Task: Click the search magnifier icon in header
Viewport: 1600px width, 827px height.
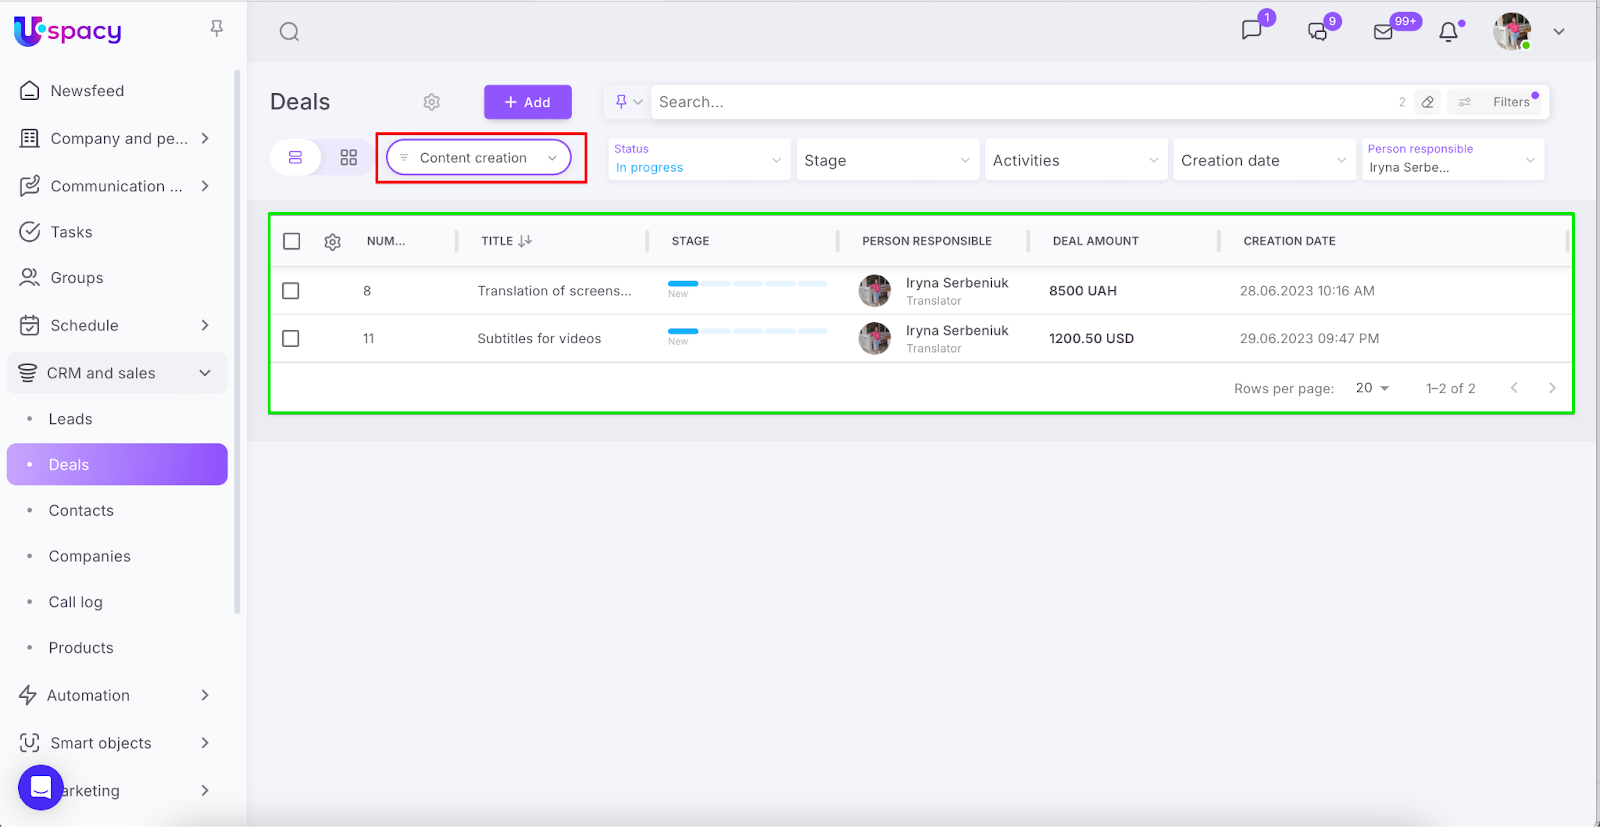Action: [289, 32]
